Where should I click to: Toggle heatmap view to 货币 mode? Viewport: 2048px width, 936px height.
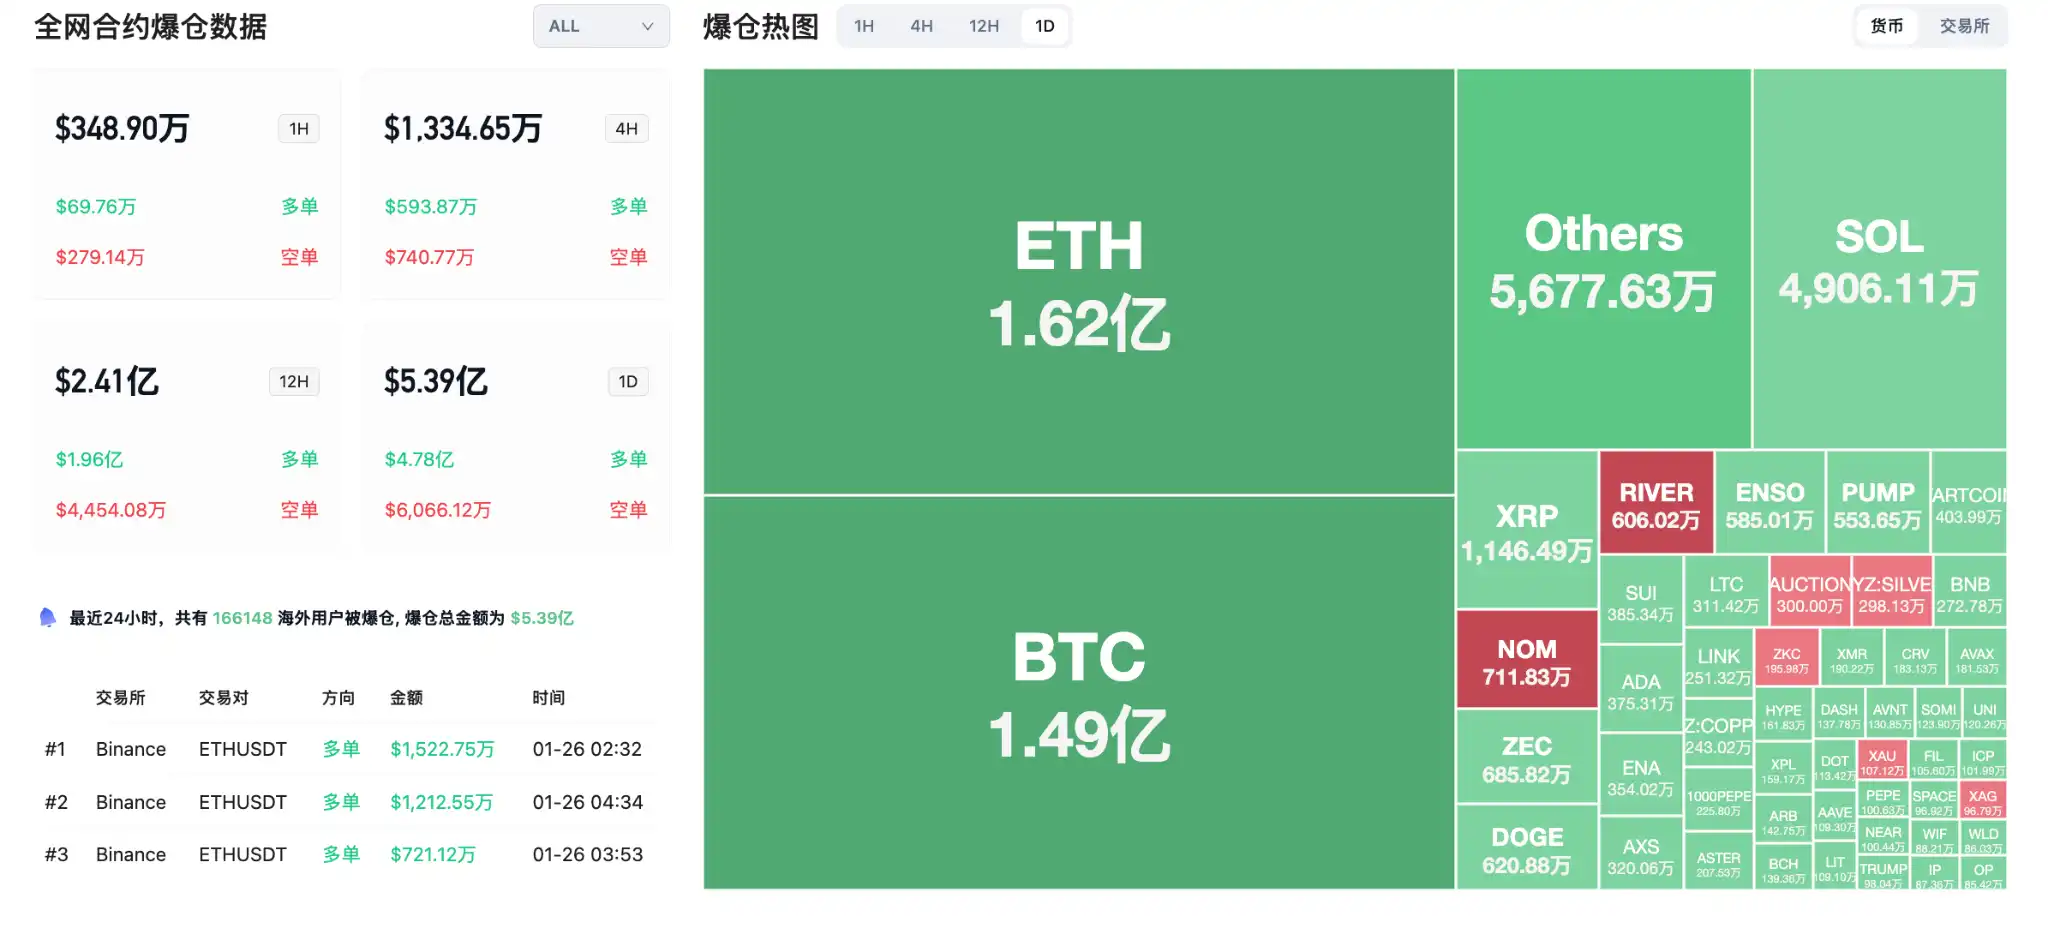1886,26
